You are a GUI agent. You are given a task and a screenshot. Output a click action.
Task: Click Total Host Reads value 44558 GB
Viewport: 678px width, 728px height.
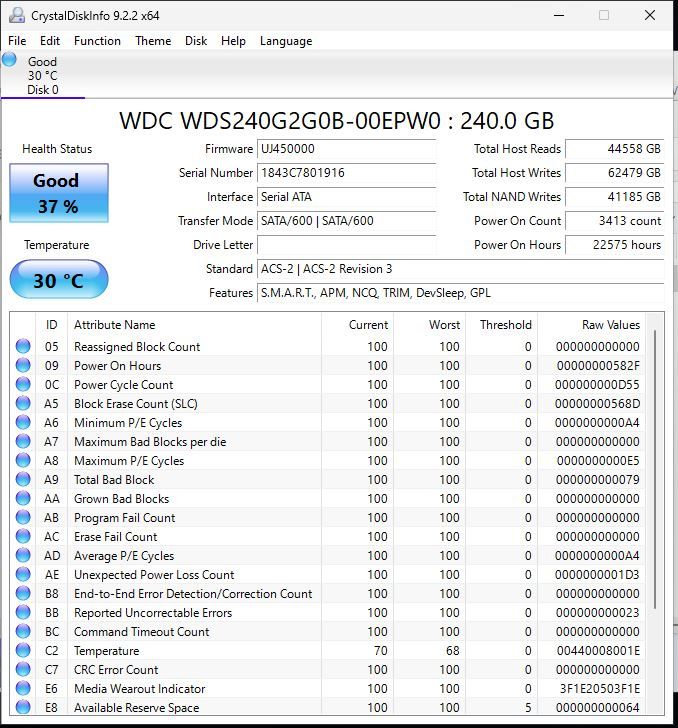coord(615,149)
